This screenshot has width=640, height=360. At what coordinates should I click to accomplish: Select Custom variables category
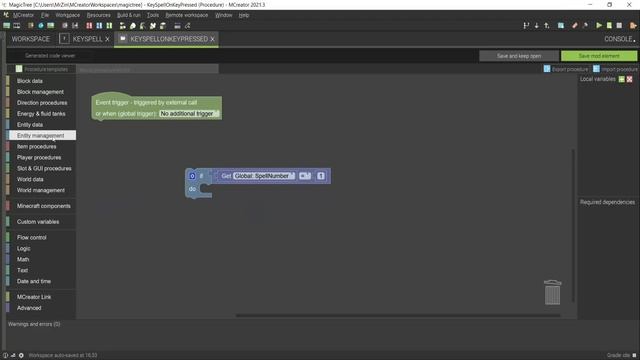(41, 222)
